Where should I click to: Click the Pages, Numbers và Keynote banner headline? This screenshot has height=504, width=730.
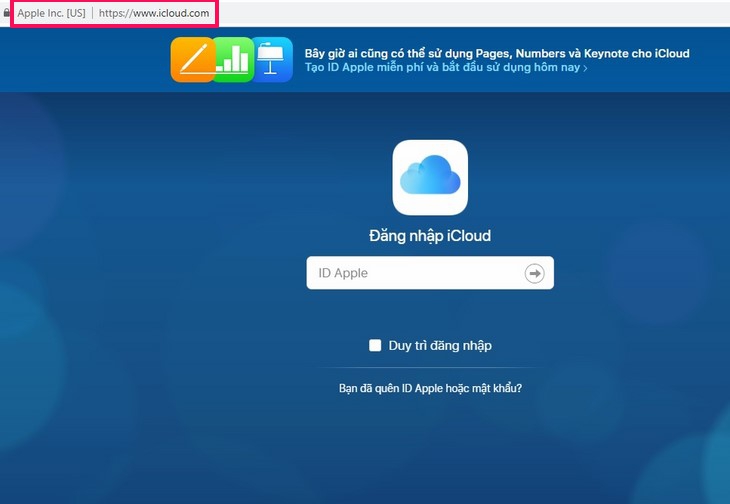point(497,54)
